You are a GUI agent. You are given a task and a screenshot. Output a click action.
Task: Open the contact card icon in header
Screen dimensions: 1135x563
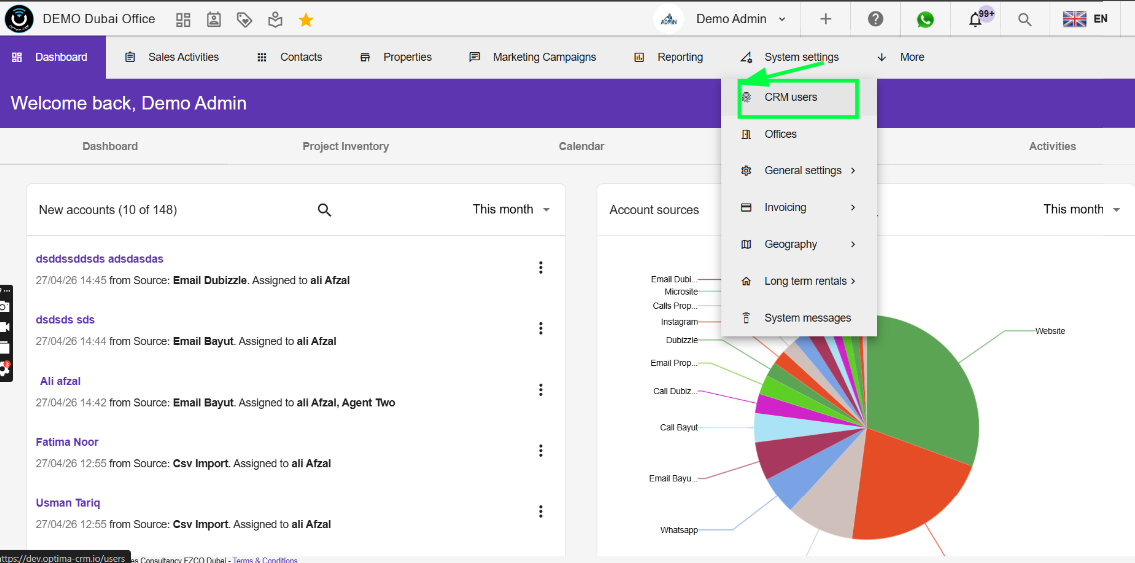tap(214, 20)
